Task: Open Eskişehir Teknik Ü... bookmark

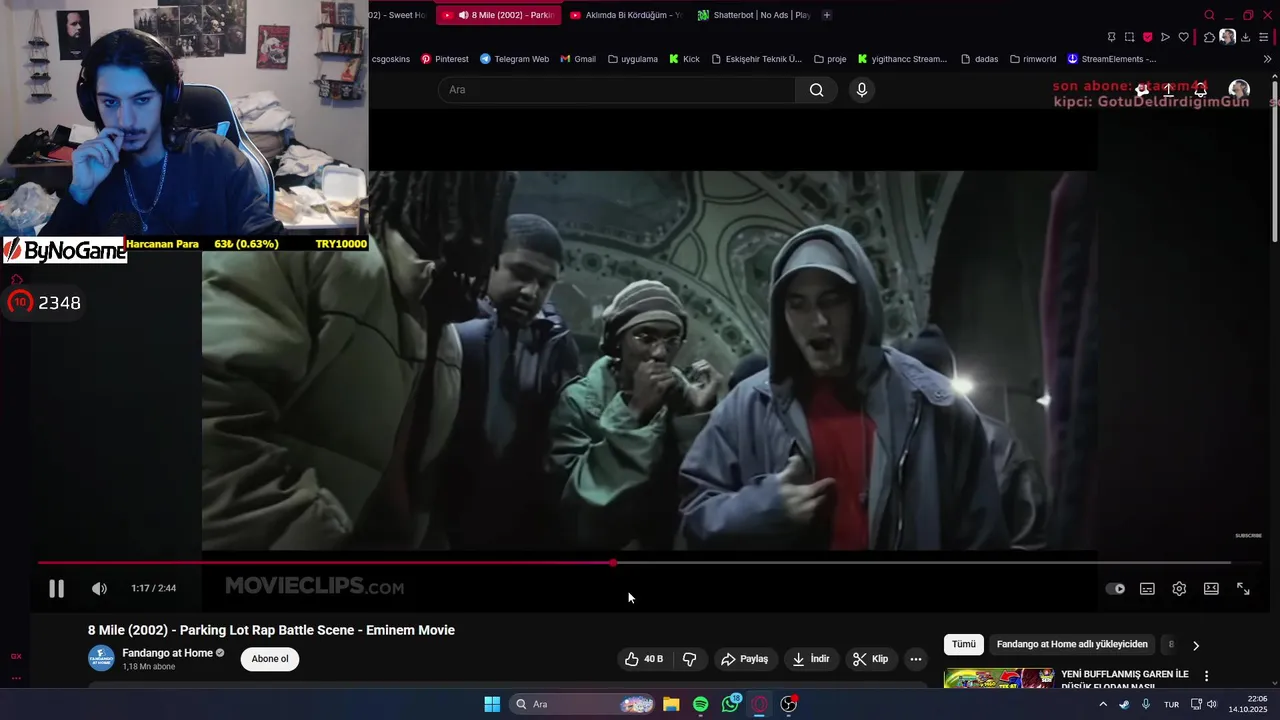Action: pos(756,59)
